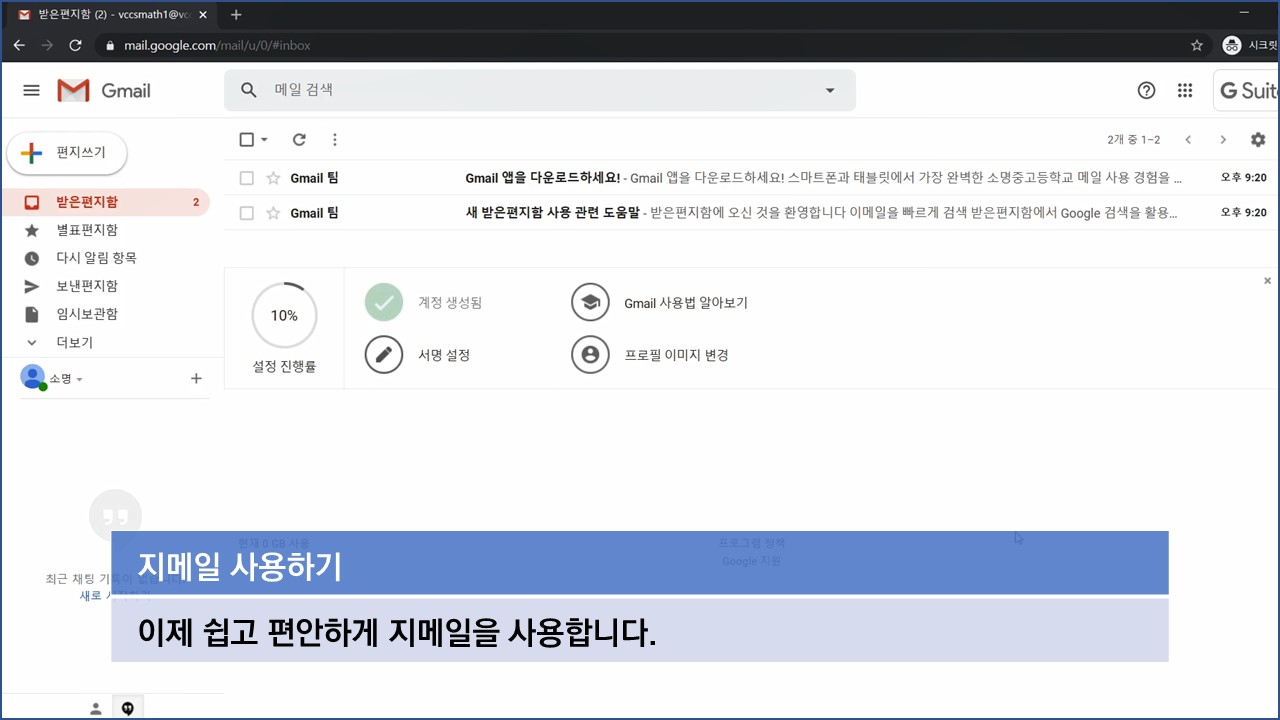Close the 받은편지함 browser tab
Viewport: 1280px width, 720px height.
click(203, 15)
